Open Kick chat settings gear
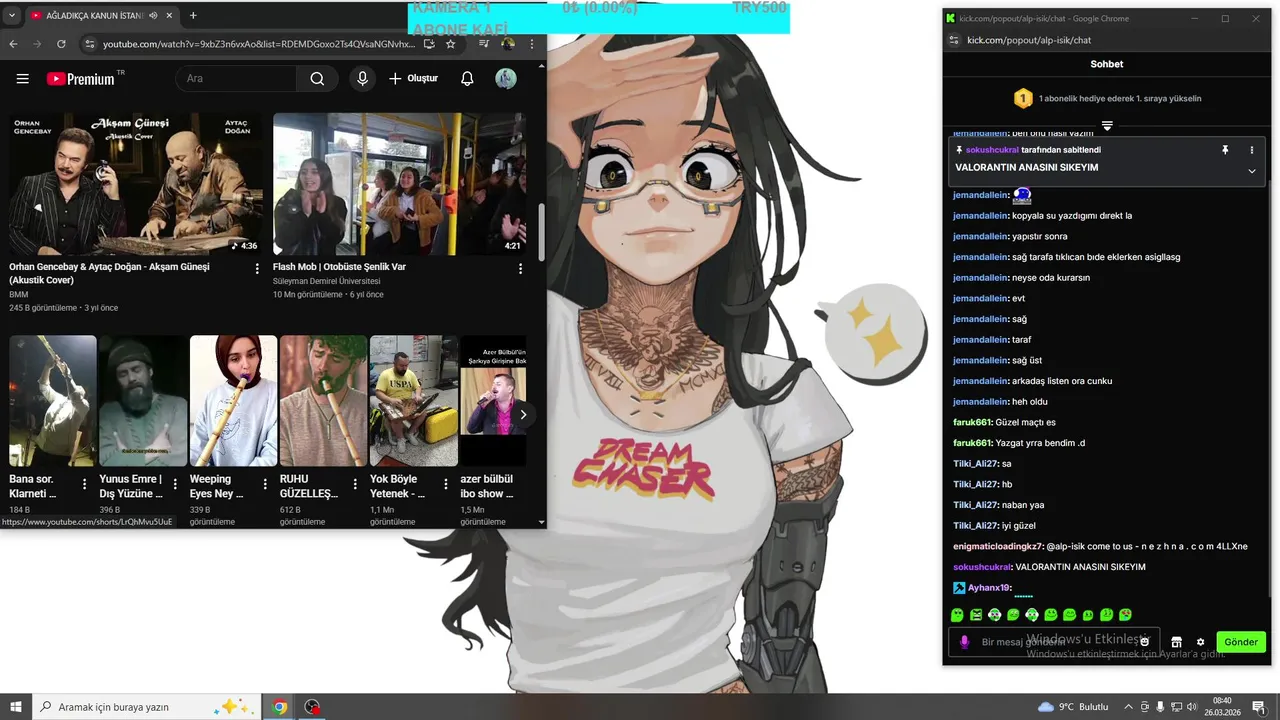1280x720 pixels. pos(1201,642)
